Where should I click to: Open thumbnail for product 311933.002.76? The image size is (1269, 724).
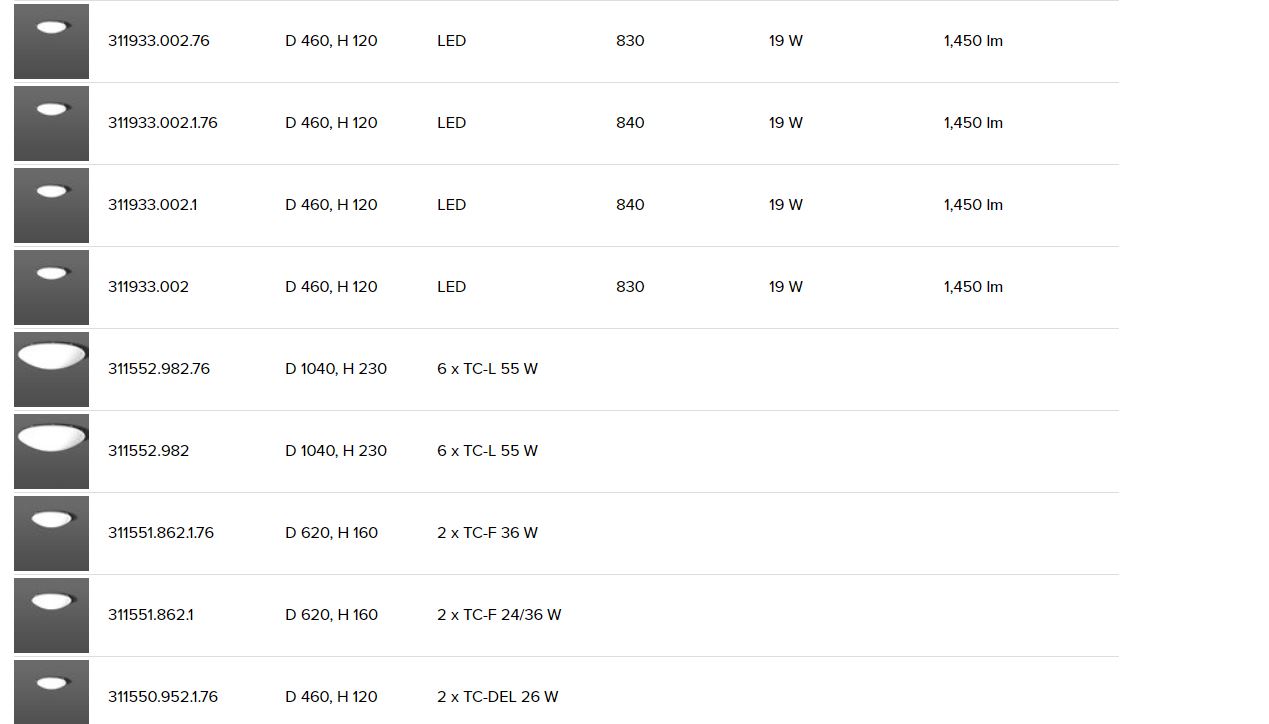tap(51, 41)
